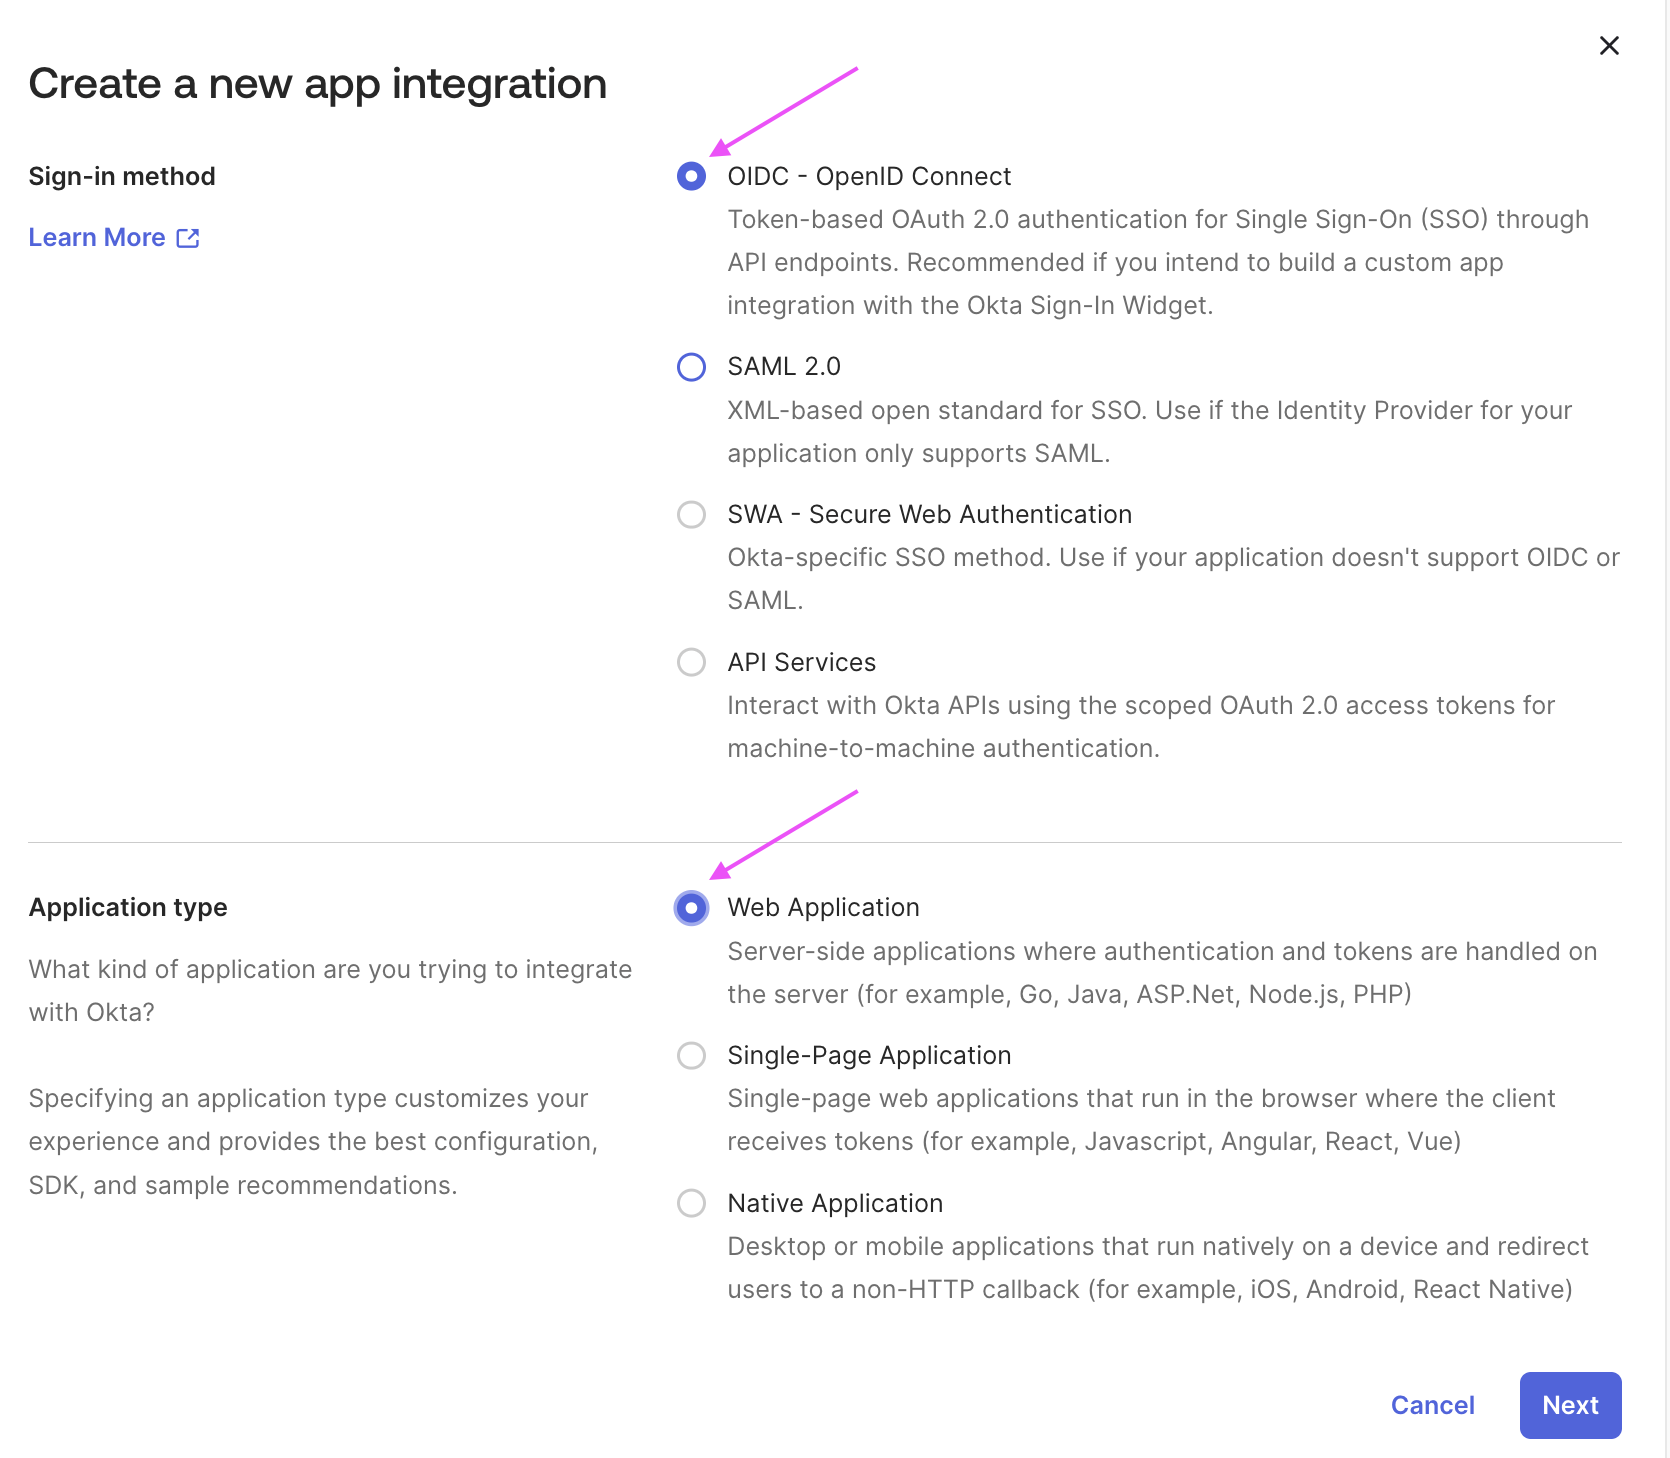This screenshot has height=1458, width=1670.
Task: Click the SAML 2.0 label text
Action: (784, 366)
